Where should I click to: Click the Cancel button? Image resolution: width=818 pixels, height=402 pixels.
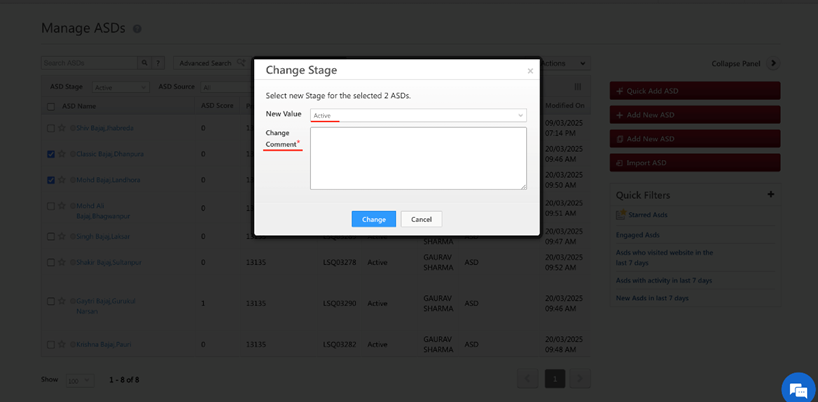point(421,219)
